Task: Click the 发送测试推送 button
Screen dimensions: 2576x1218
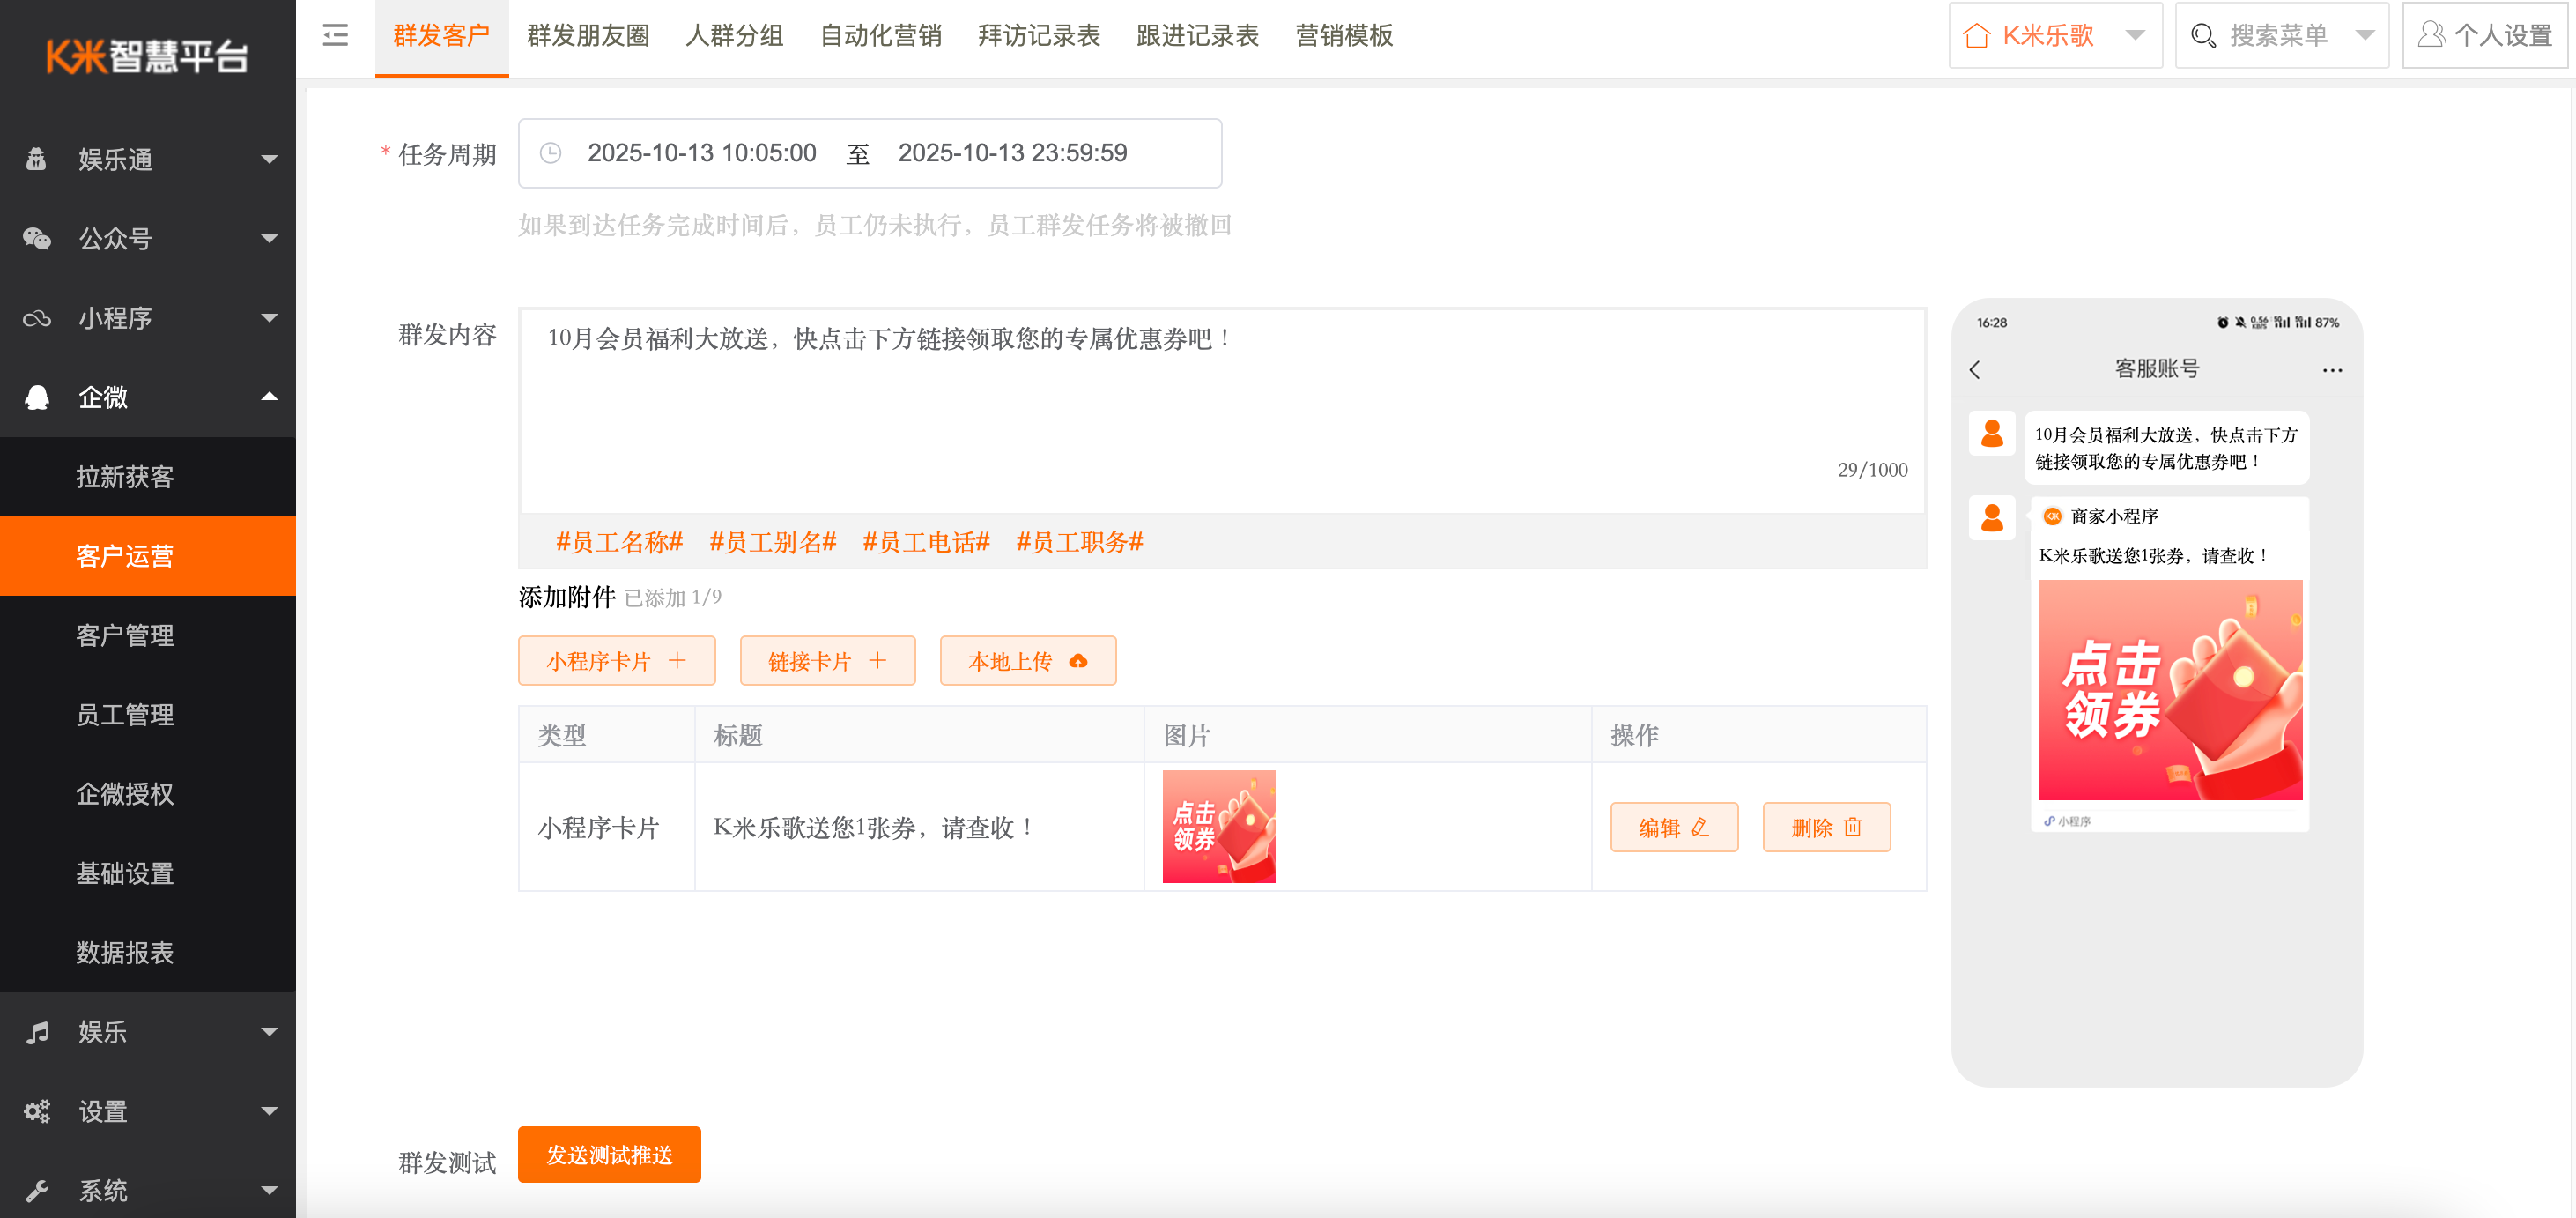Action: (x=609, y=1155)
